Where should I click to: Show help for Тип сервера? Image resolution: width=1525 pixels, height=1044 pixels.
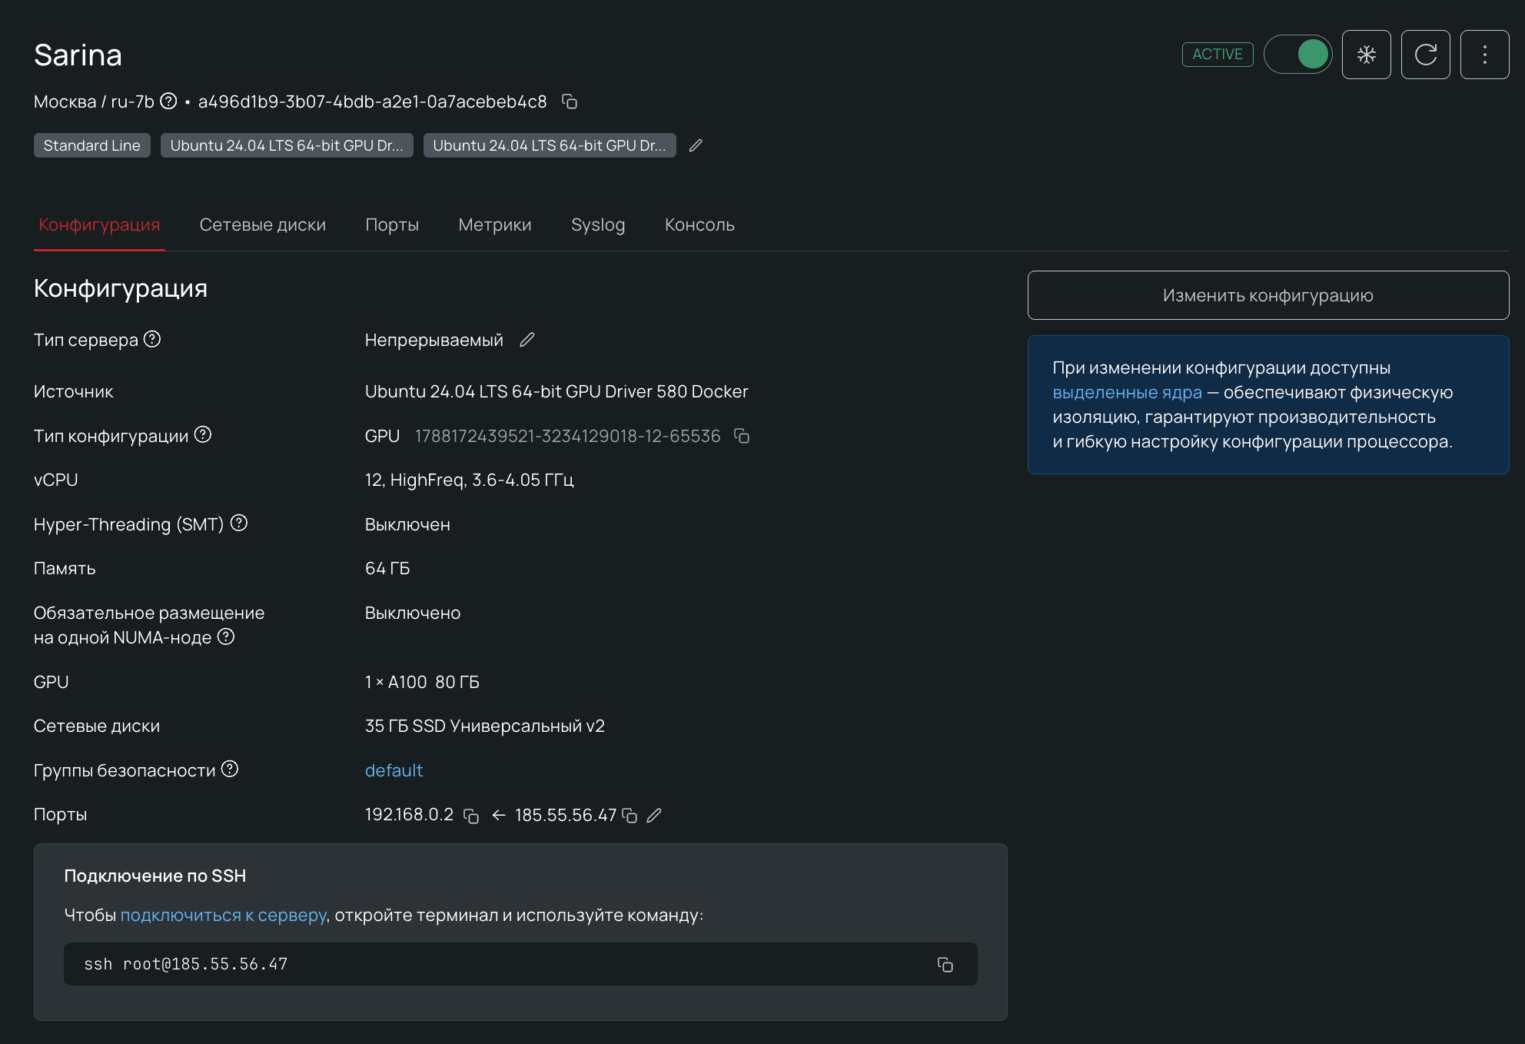tap(152, 339)
